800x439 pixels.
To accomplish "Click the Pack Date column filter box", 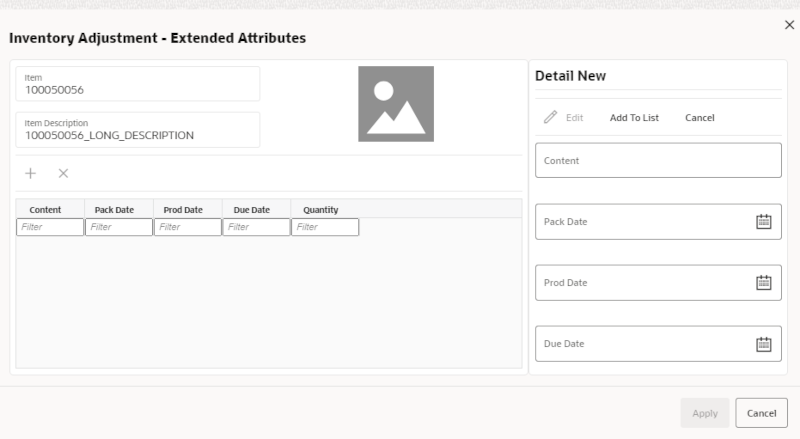I will pyautogui.click(x=119, y=227).
